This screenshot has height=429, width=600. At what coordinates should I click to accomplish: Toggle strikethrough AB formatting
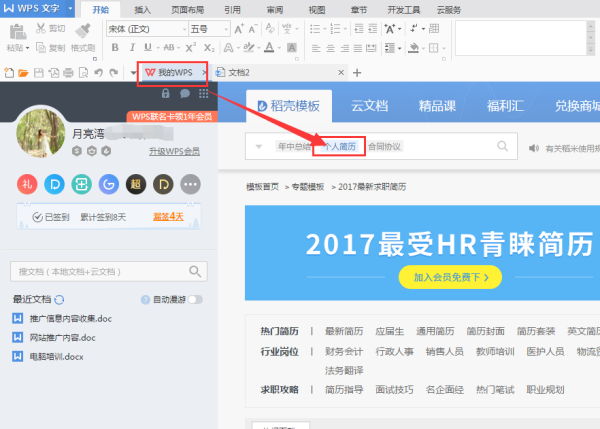point(169,47)
